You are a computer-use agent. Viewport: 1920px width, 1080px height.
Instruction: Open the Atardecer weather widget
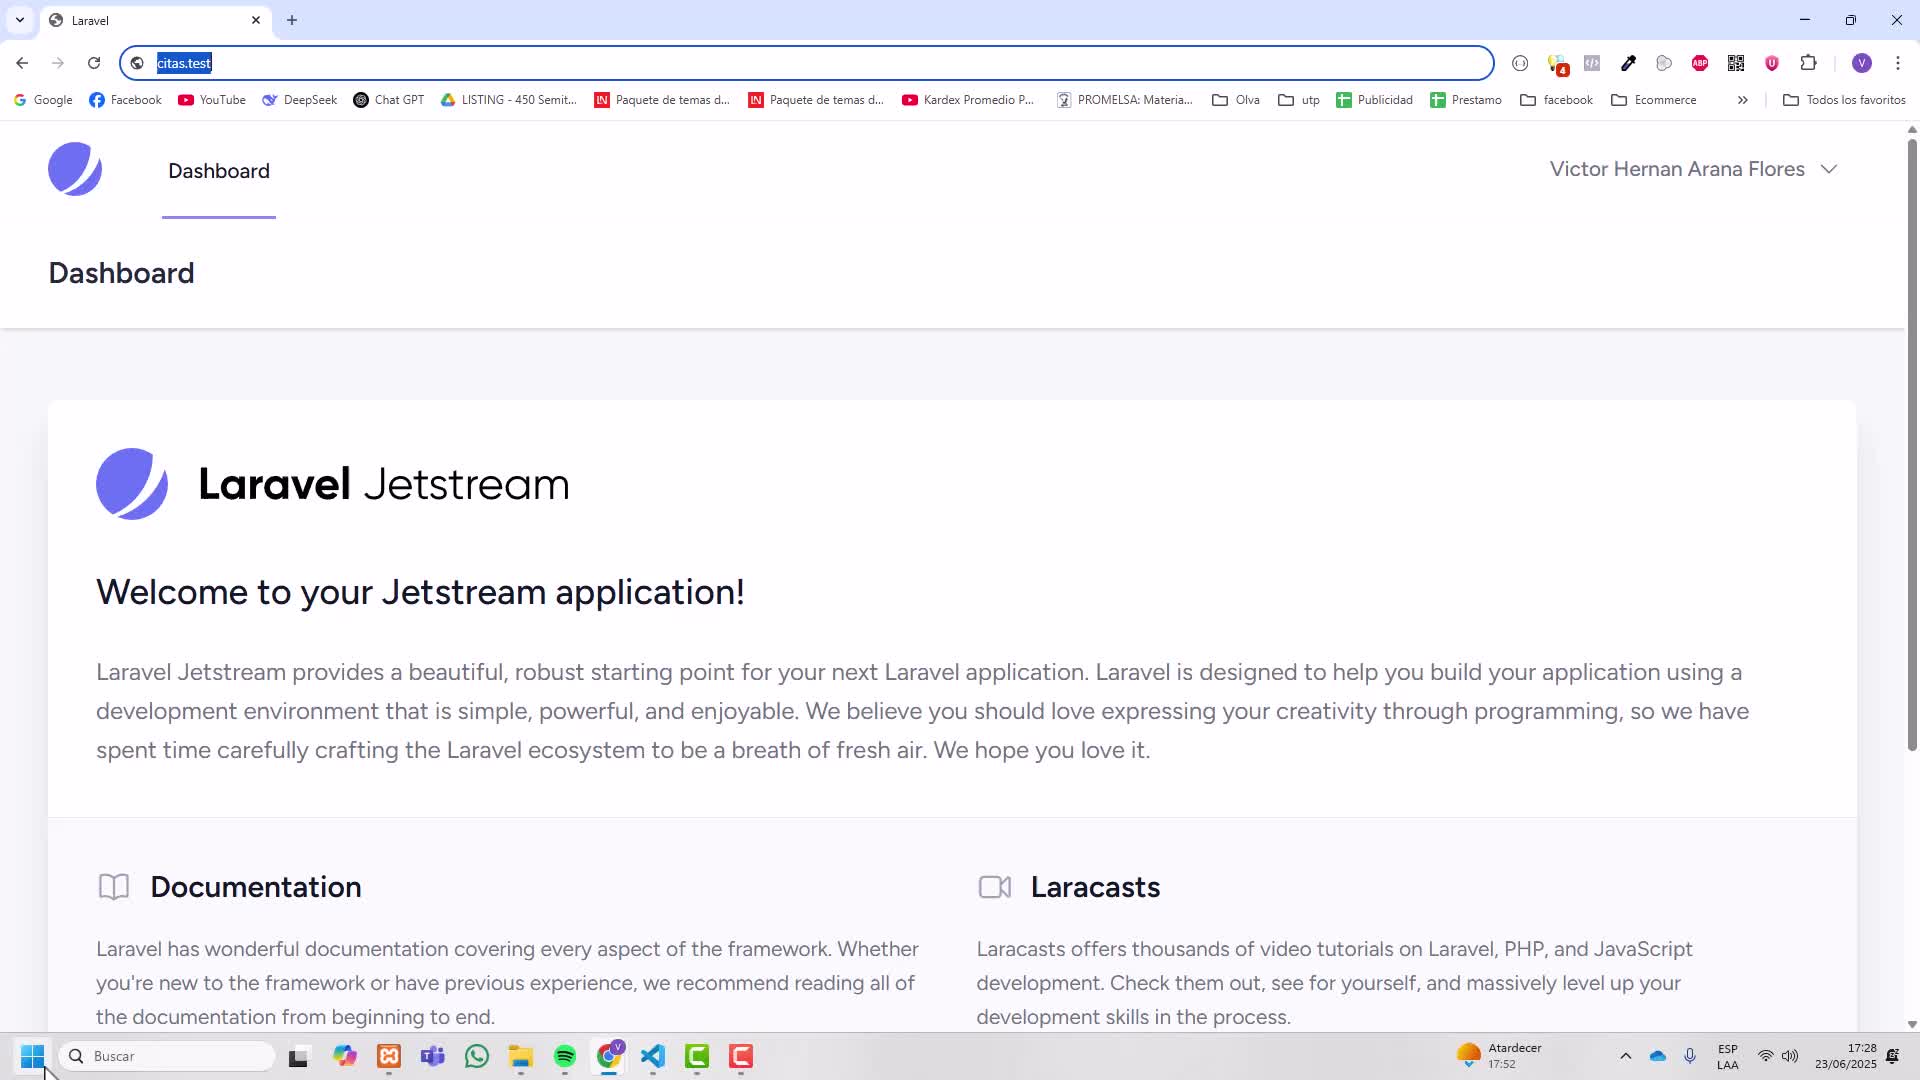(1500, 1056)
